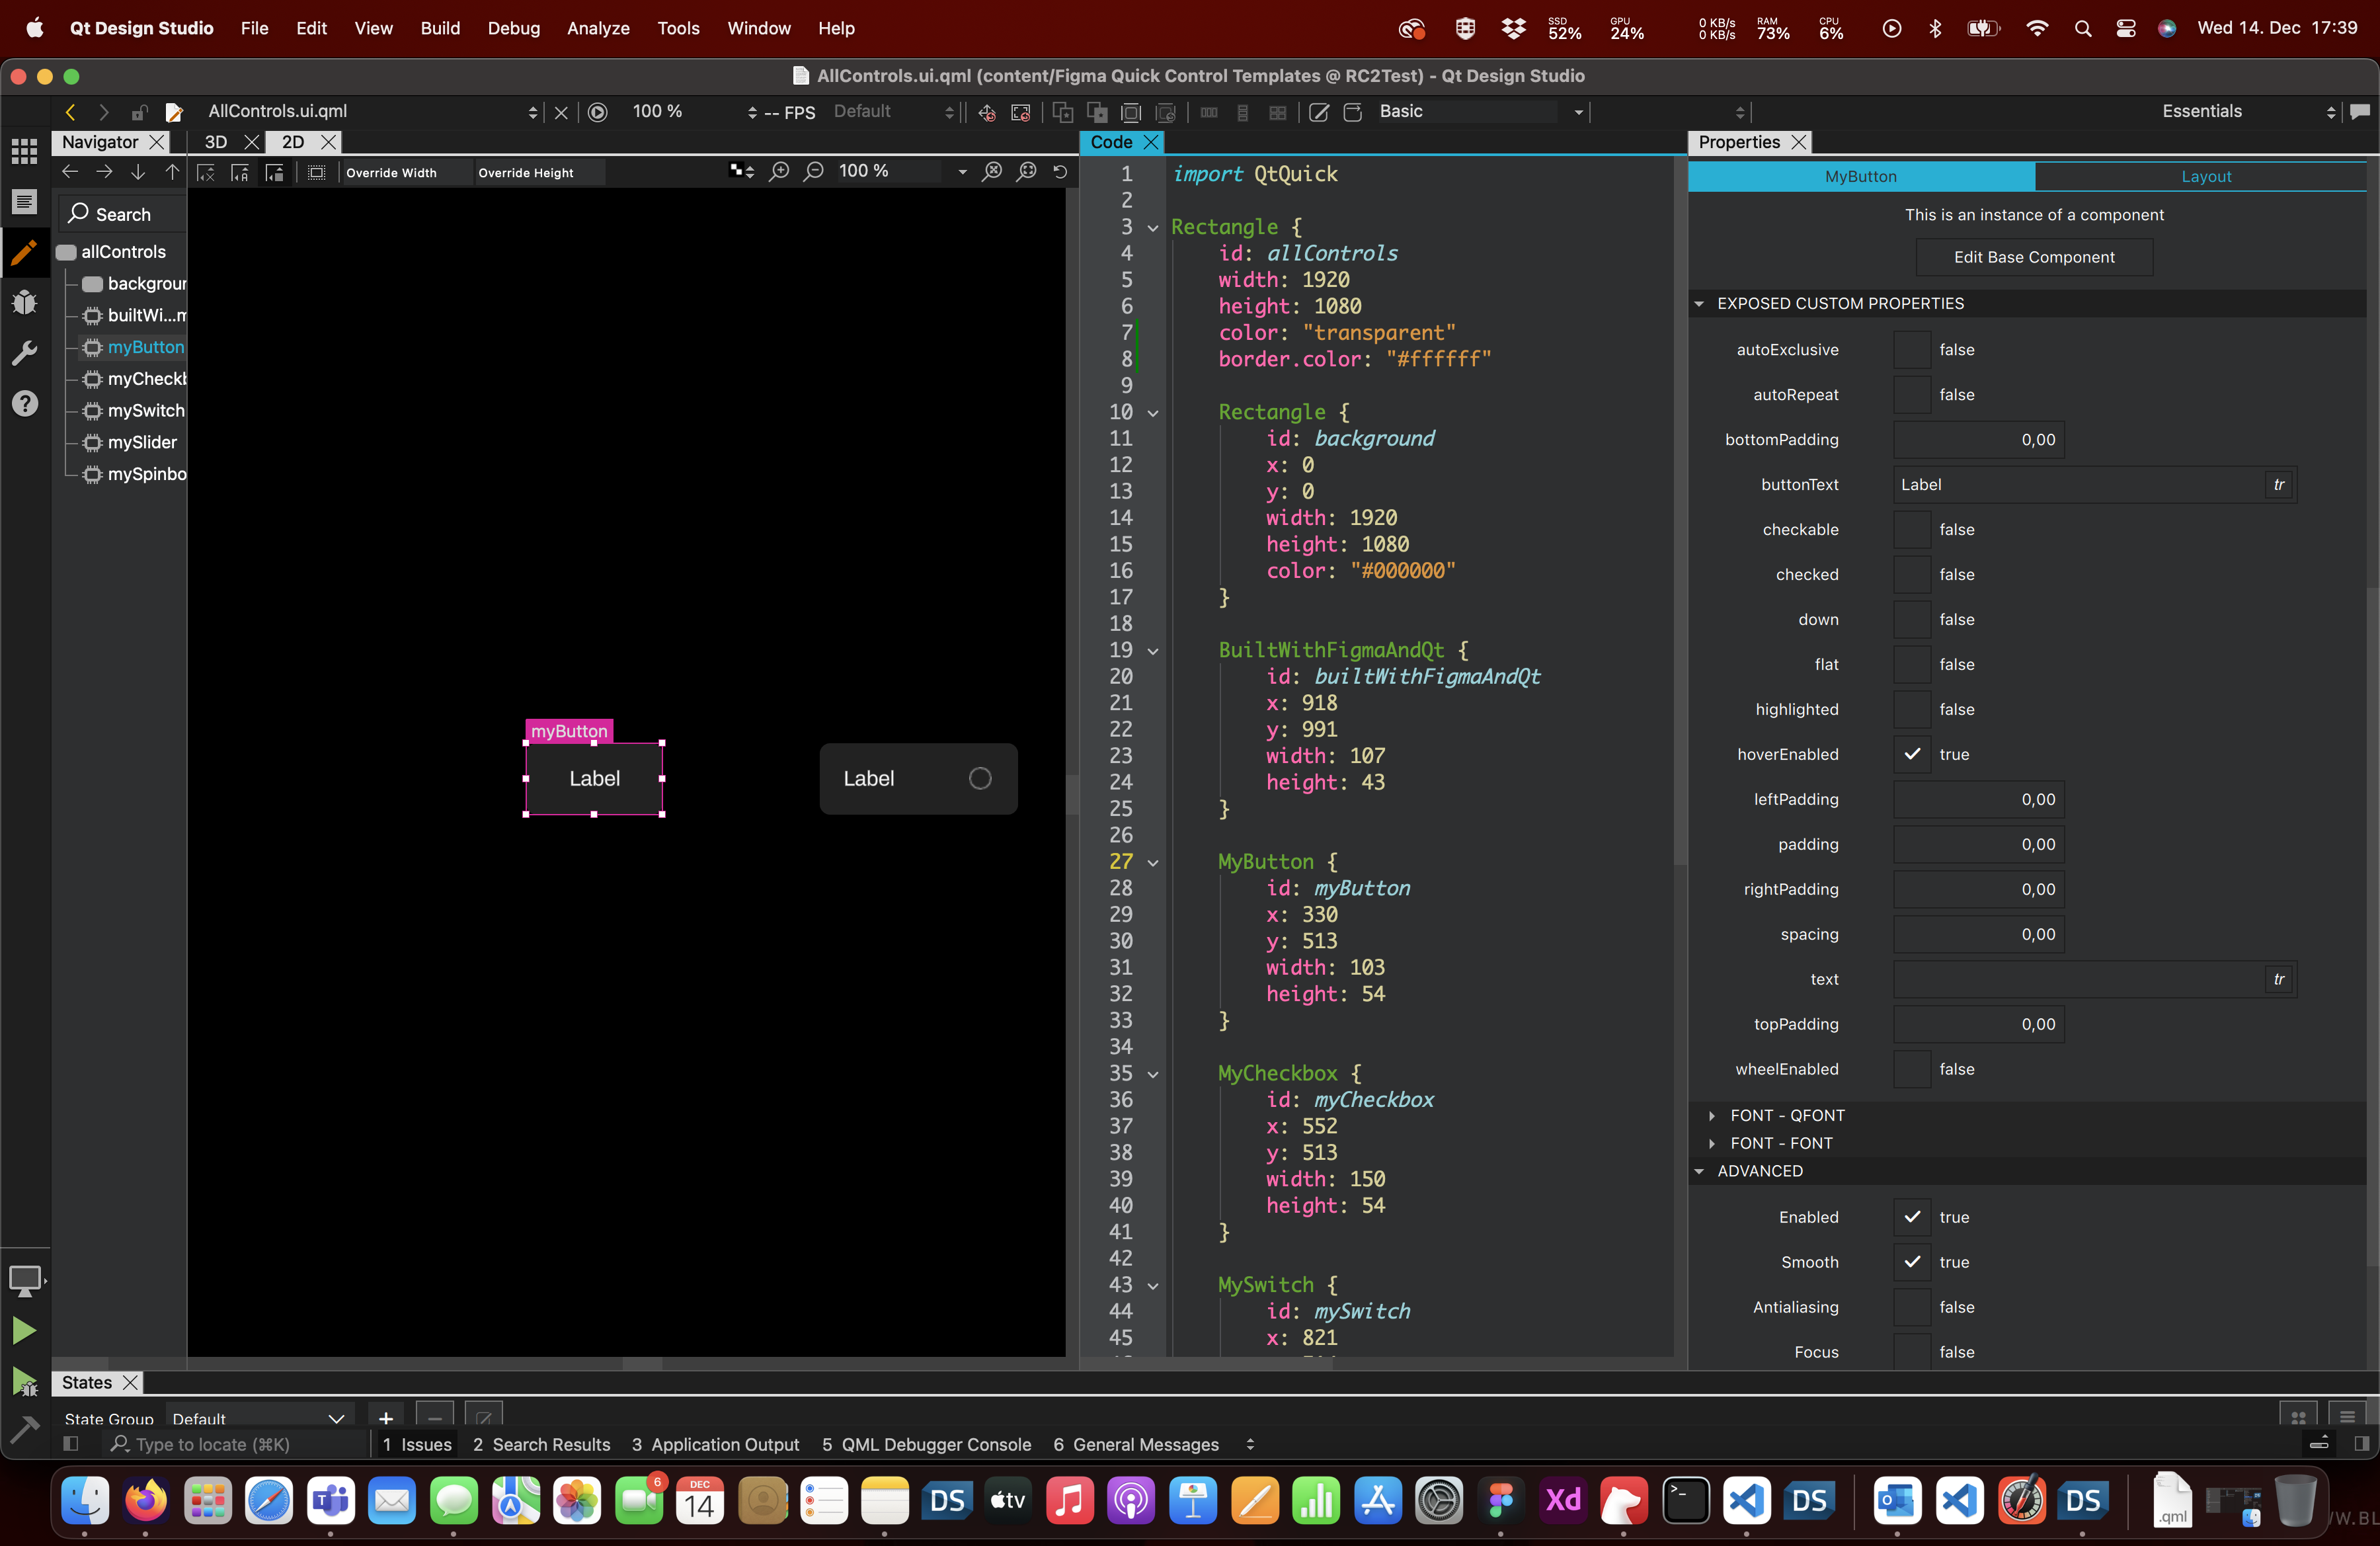The width and height of the screenshot is (2380, 1546).
Task: Click the locate search magnifier icon
Action: [120, 1444]
